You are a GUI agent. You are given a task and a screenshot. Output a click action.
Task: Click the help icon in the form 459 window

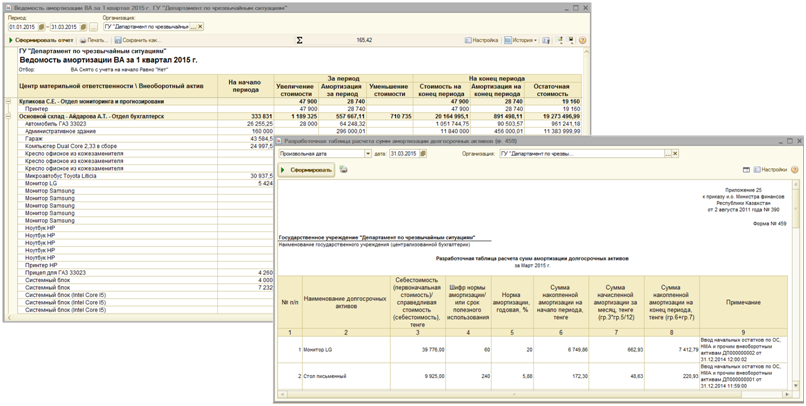(x=796, y=170)
